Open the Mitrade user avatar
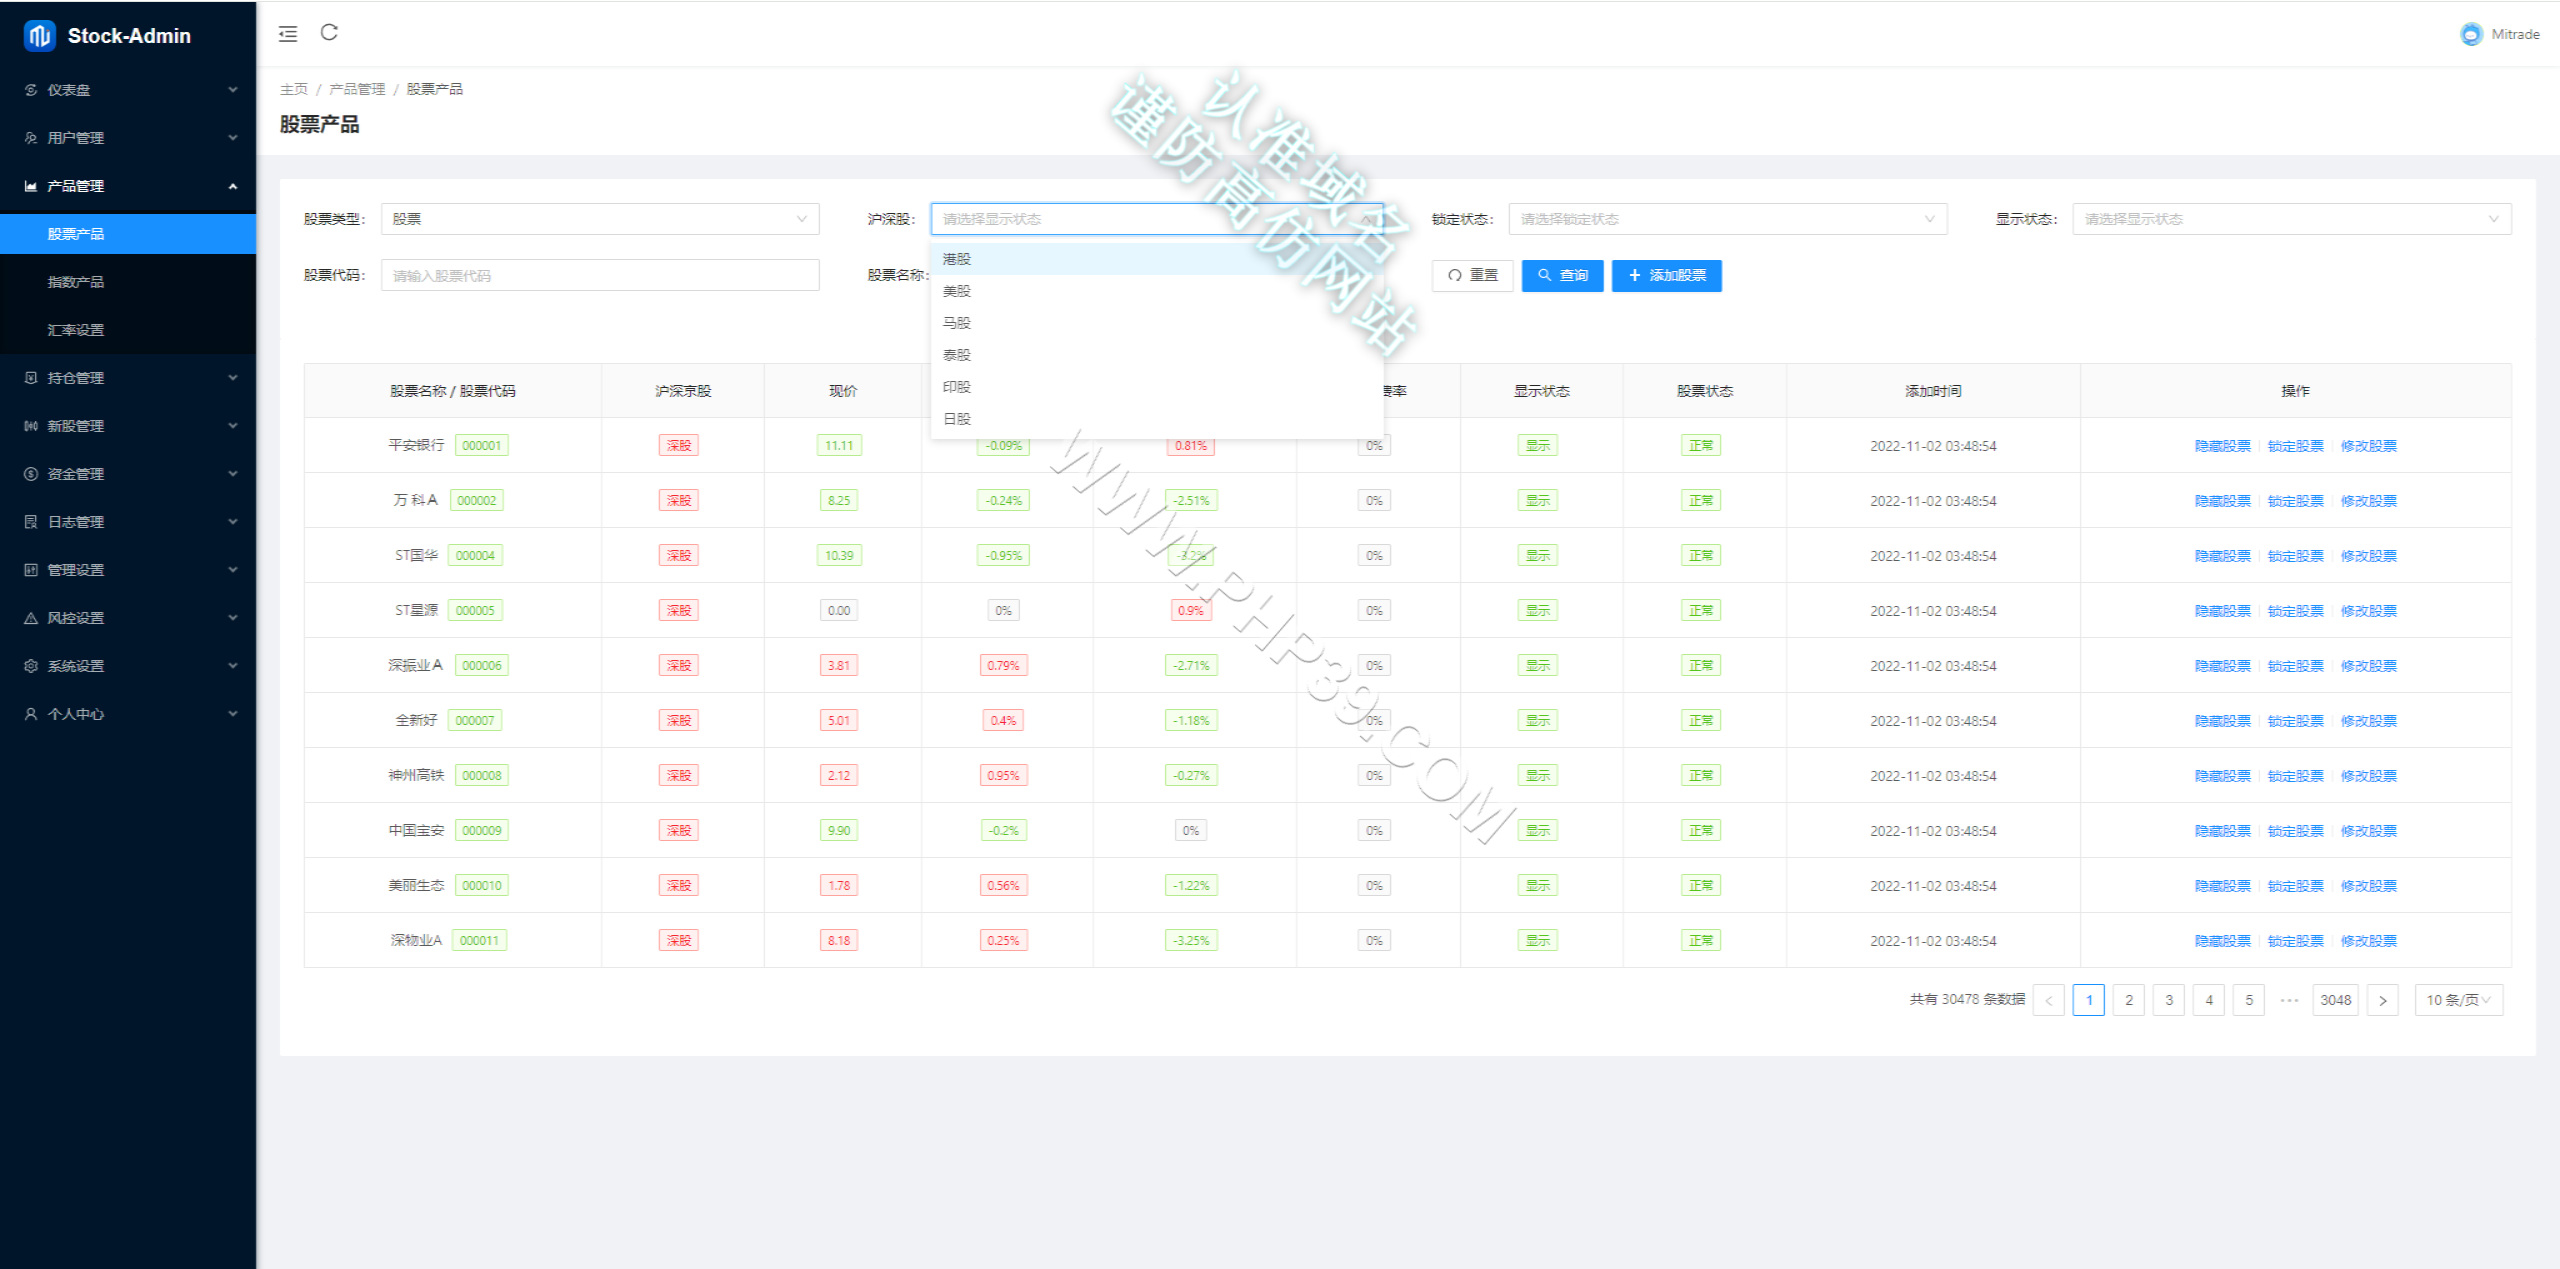This screenshot has width=2560, height=1269. pos(2471,34)
